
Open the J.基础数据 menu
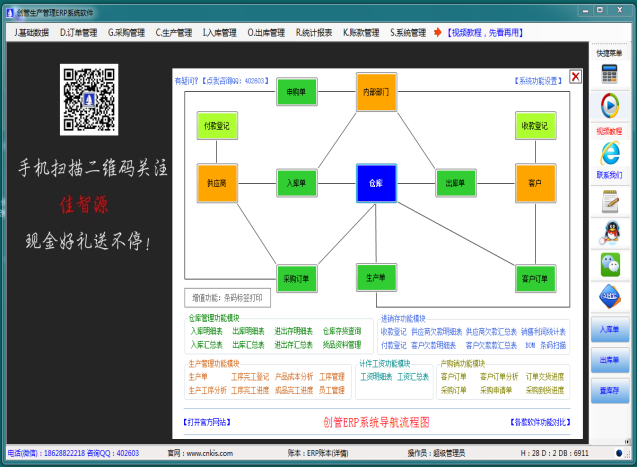coord(31,32)
